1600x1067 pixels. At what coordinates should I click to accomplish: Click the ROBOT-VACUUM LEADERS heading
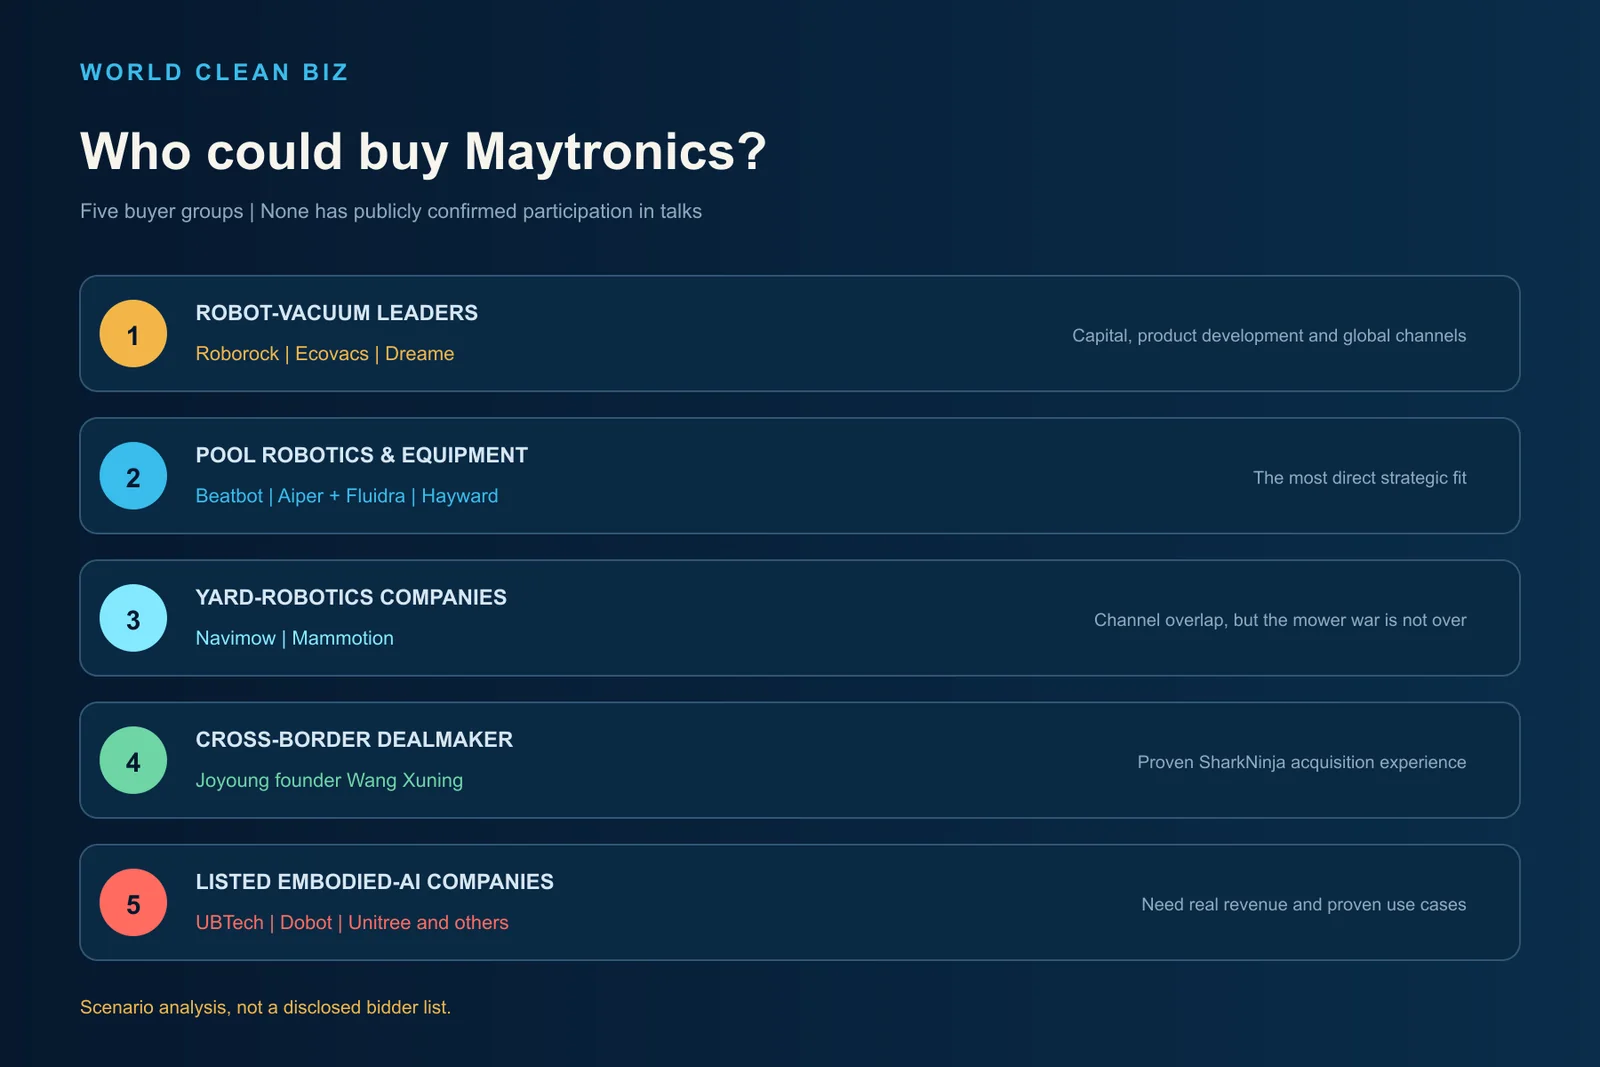pyautogui.click(x=337, y=313)
